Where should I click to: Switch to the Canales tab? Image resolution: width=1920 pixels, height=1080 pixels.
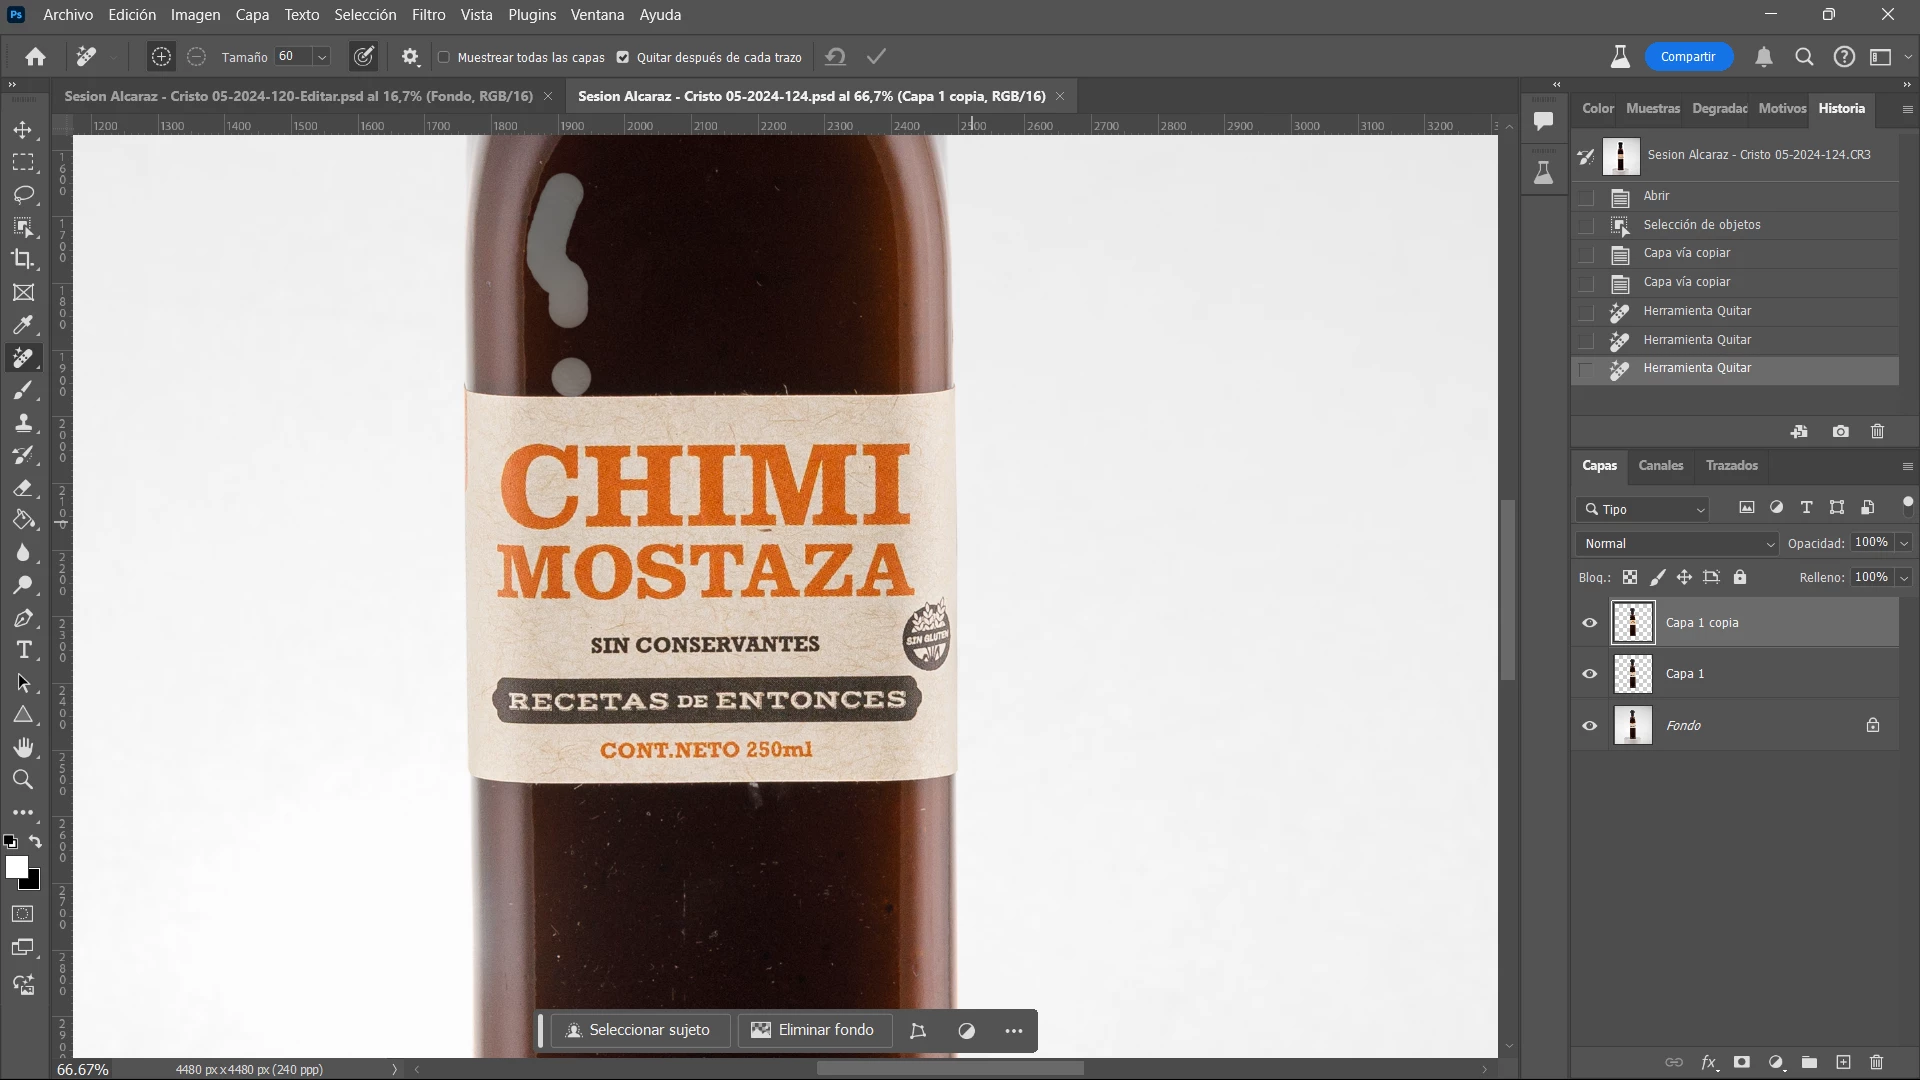click(x=1660, y=465)
